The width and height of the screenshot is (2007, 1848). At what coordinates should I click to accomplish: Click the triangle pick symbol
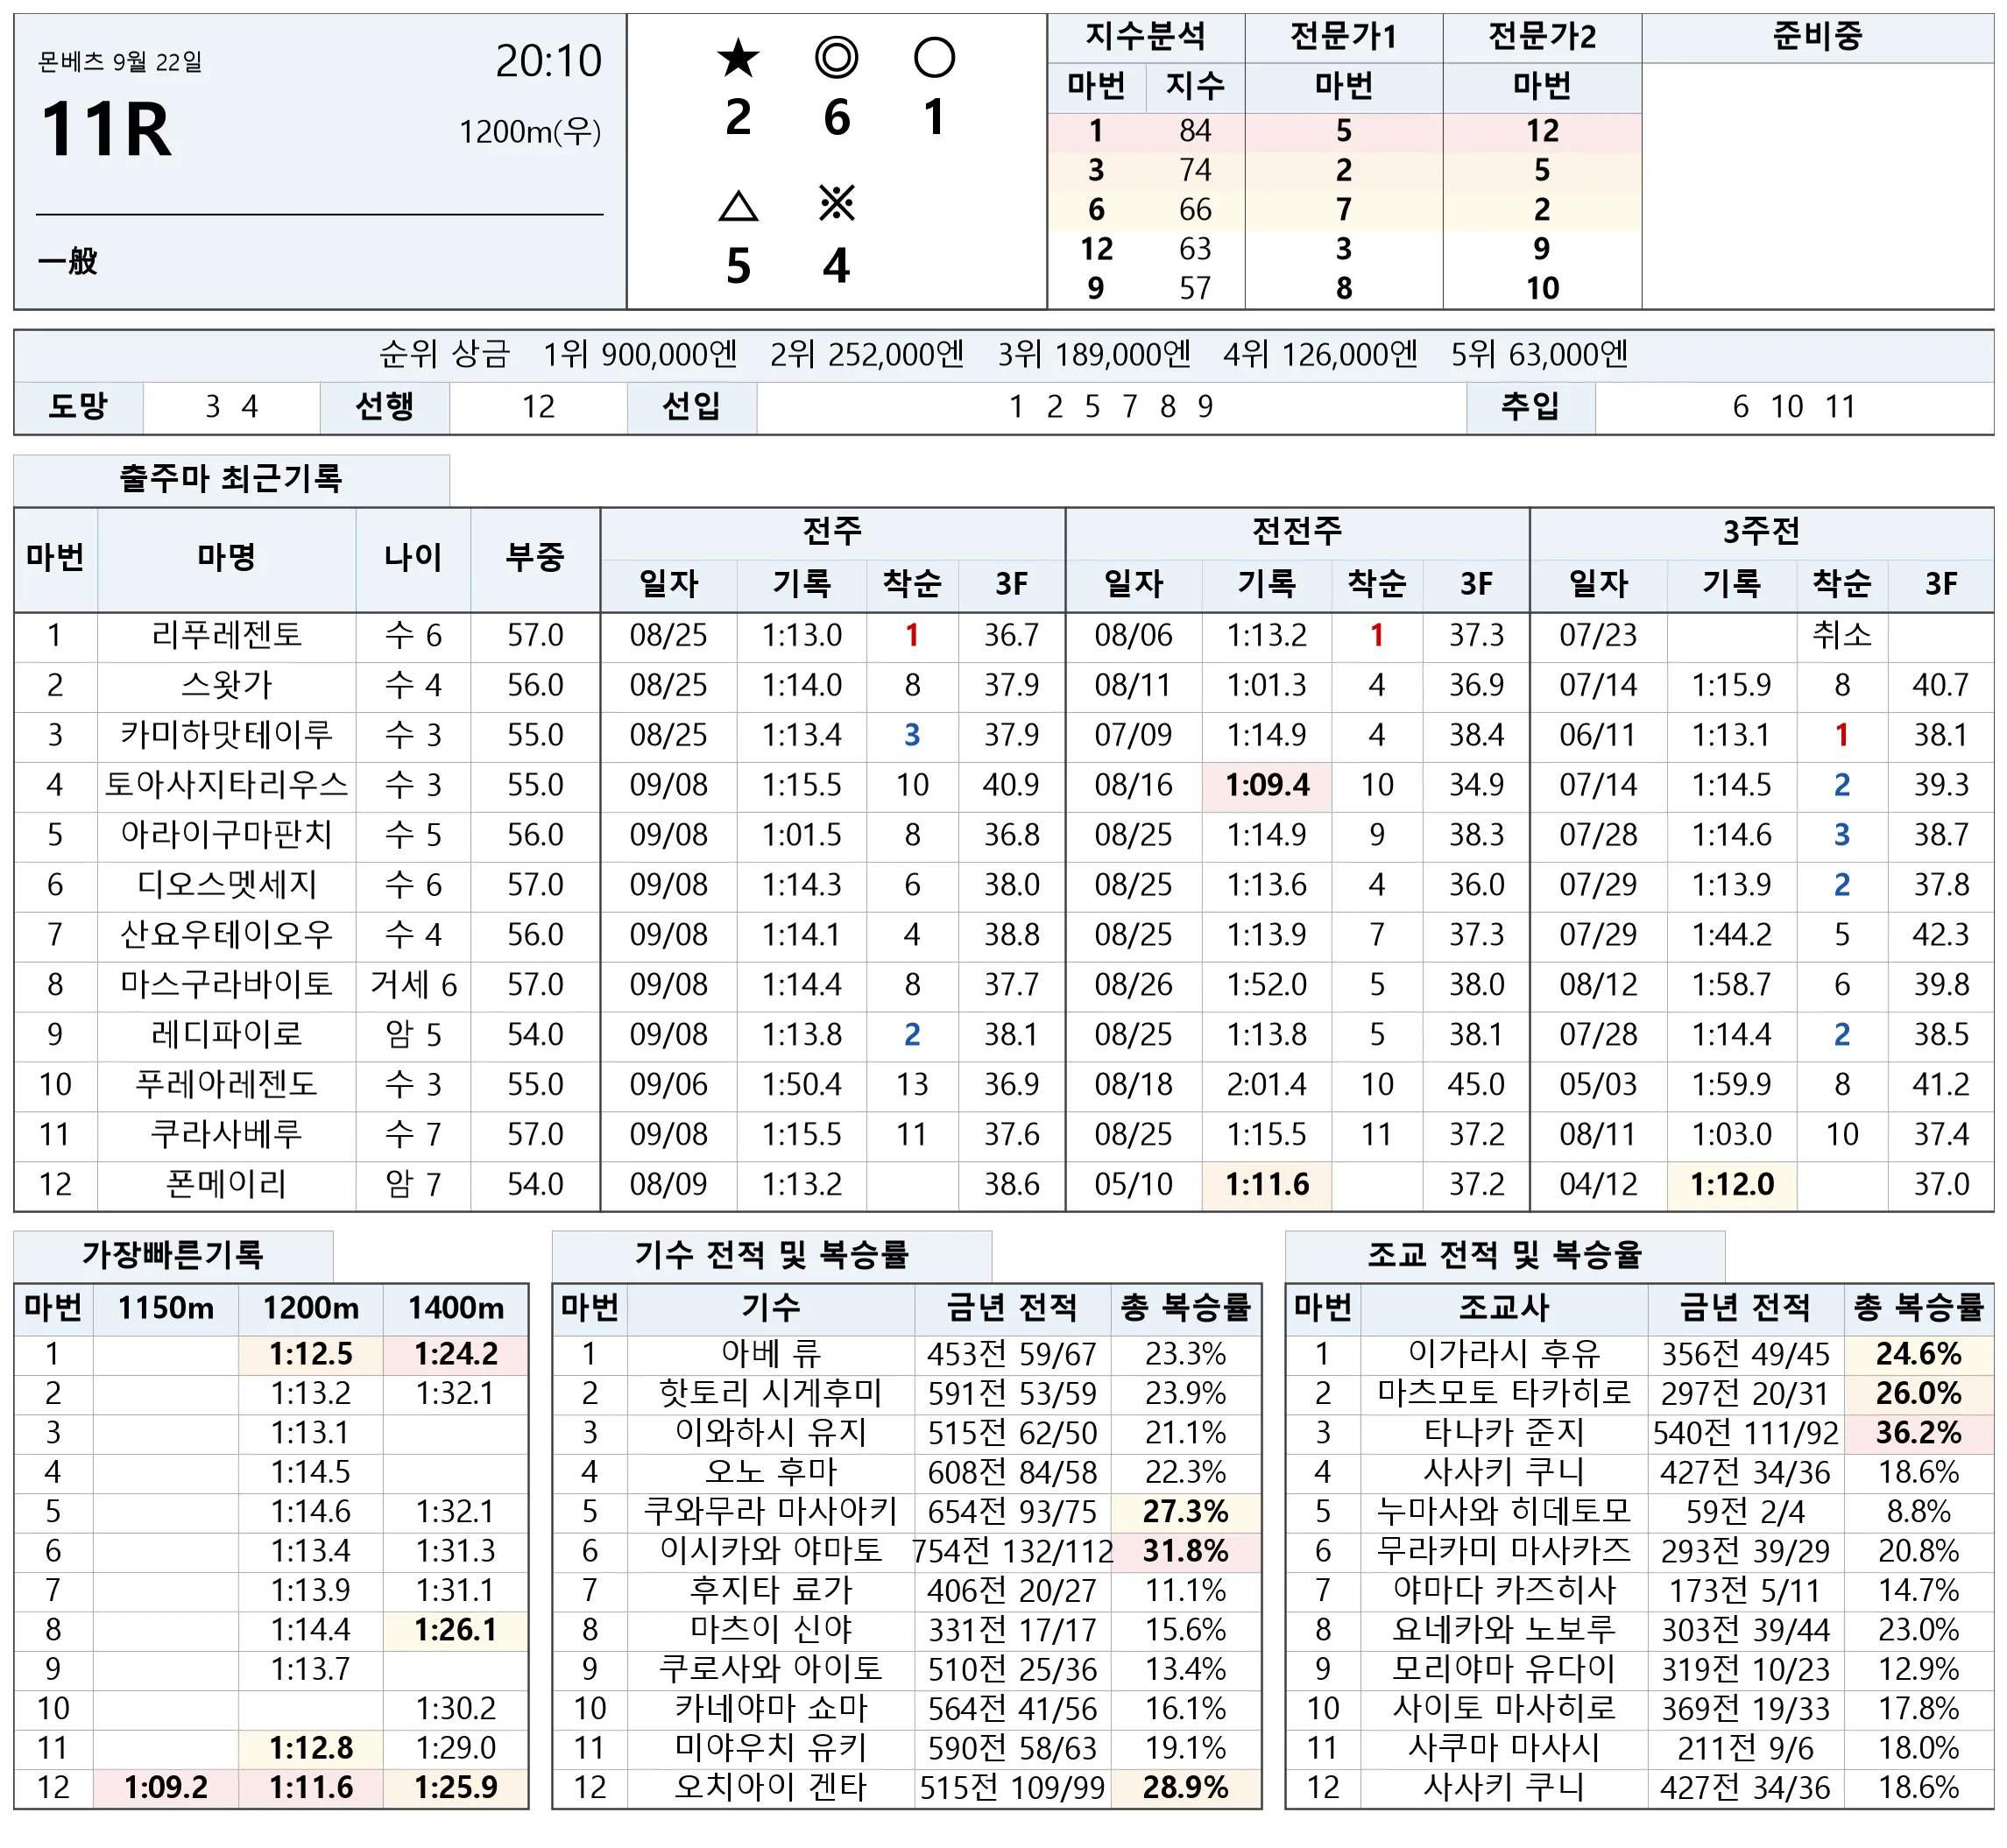click(738, 206)
